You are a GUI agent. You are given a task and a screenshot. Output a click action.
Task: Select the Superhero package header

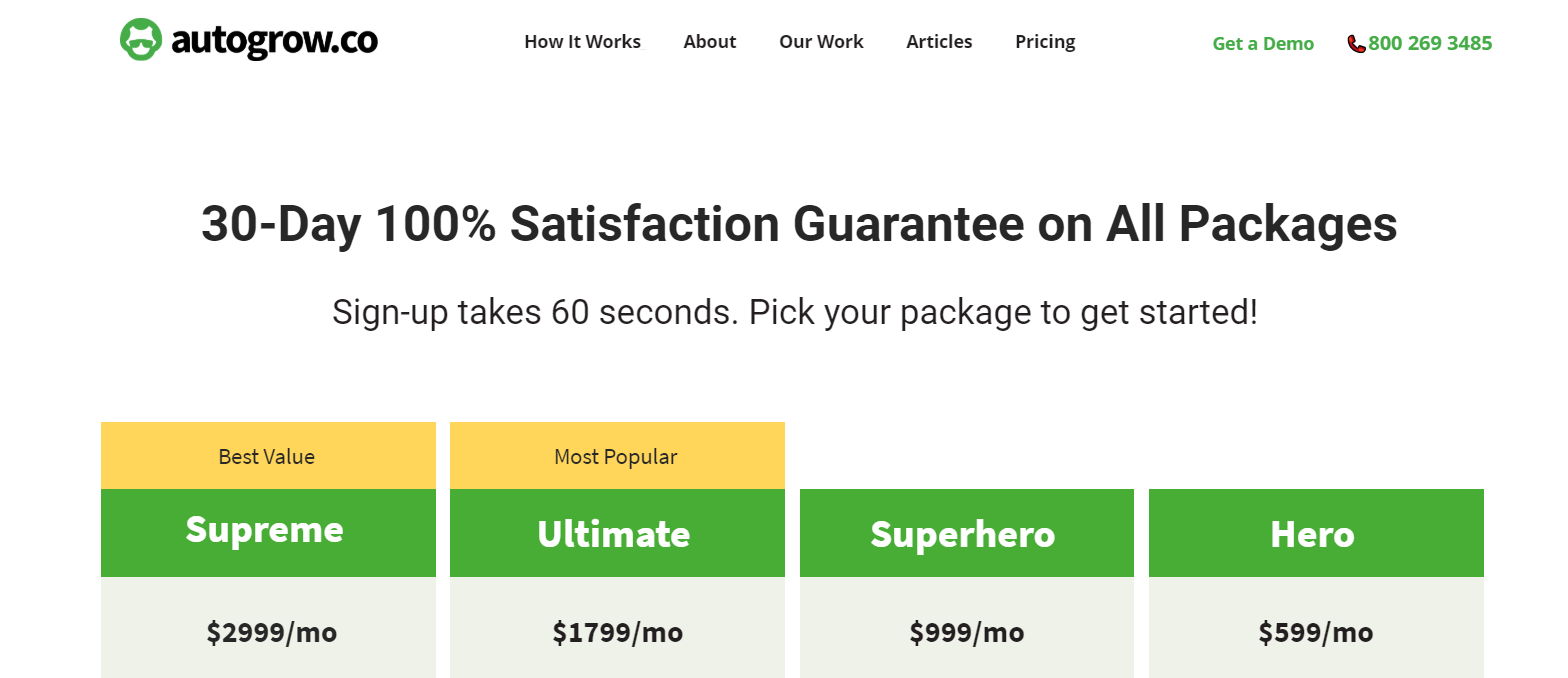(x=965, y=532)
